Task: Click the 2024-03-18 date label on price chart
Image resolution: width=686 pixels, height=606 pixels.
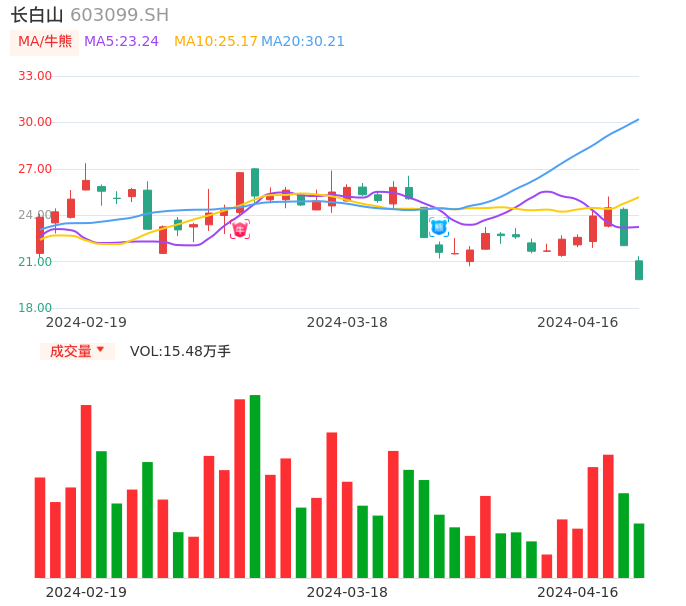Action: point(347,322)
